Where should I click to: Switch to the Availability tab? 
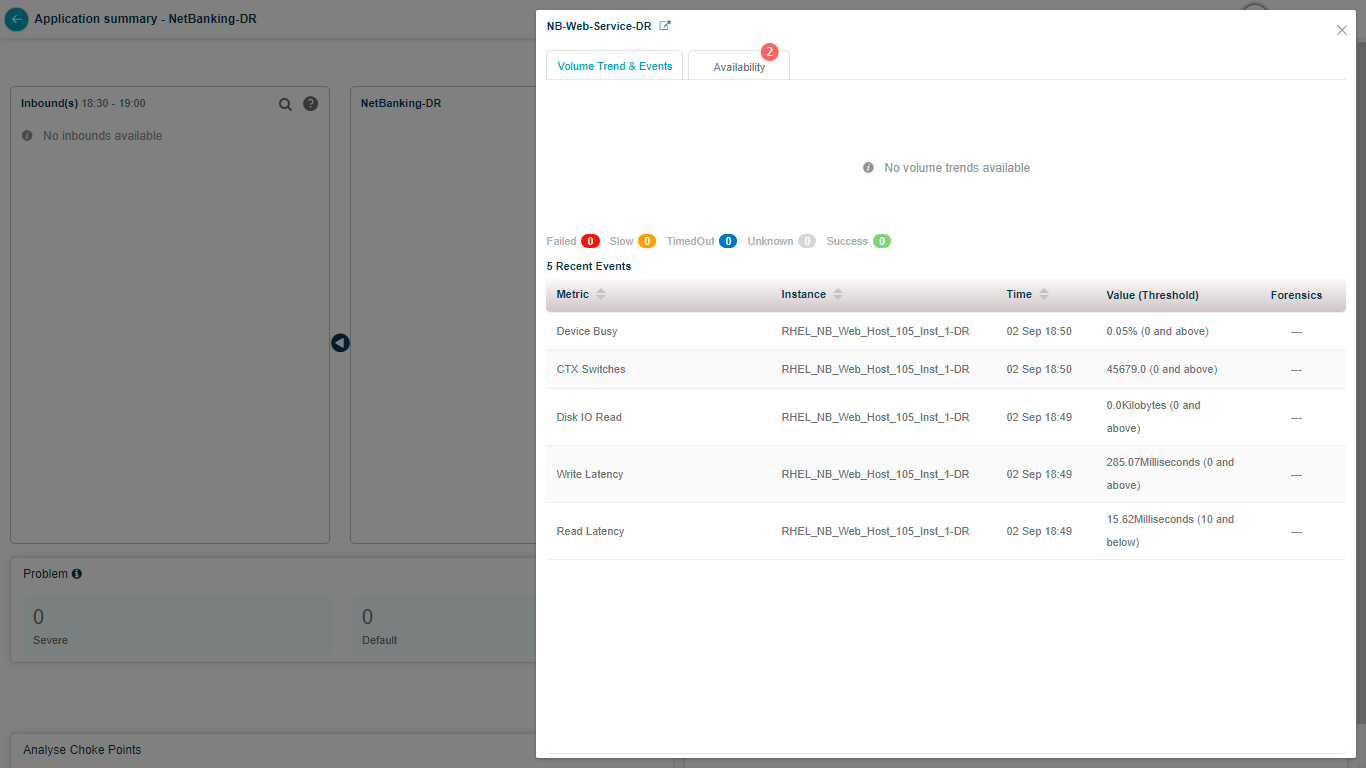tap(739, 67)
